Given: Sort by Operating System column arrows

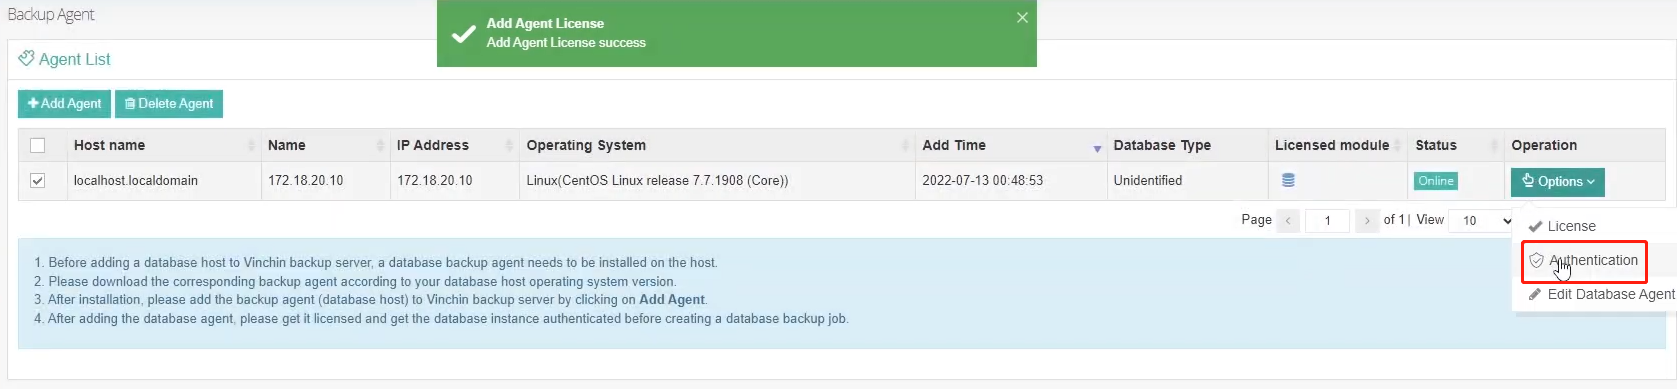Looking at the screenshot, I should (905, 146).
